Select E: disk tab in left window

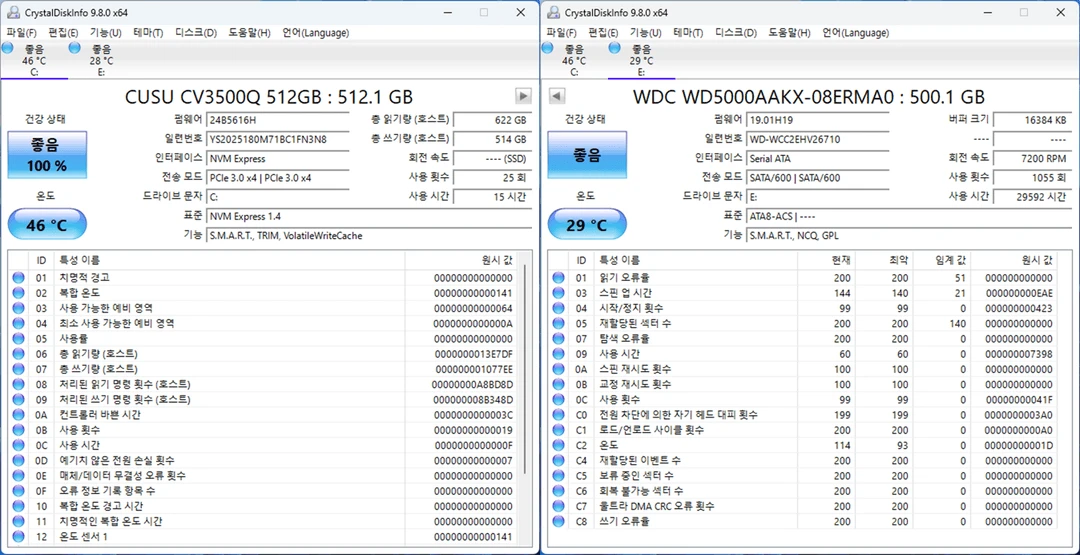point(101,60)
